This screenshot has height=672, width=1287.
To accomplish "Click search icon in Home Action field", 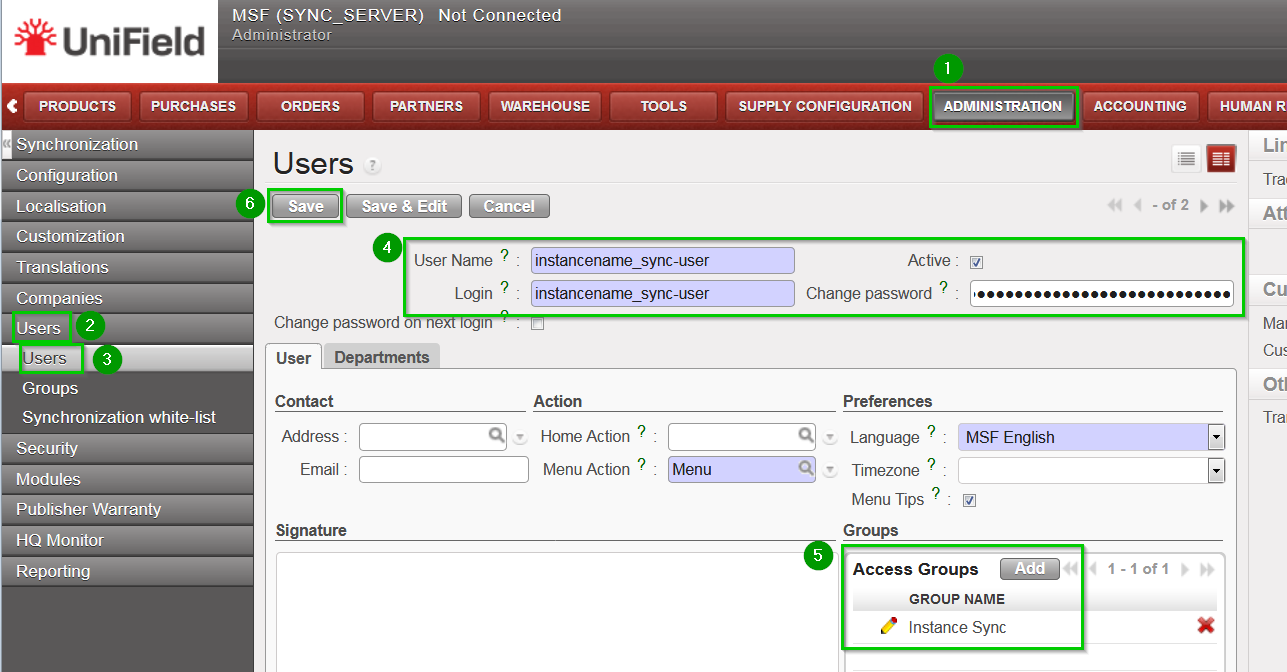I will (805, 436).
